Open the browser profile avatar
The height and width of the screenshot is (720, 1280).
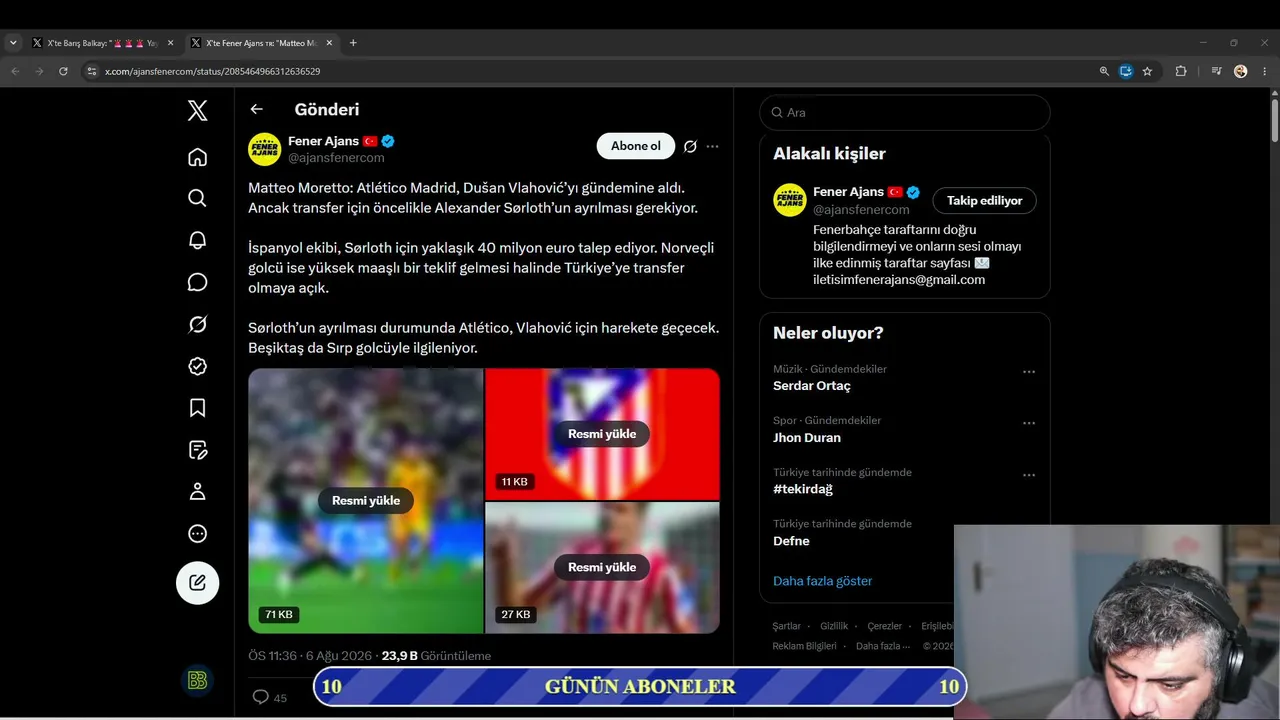1241,71
